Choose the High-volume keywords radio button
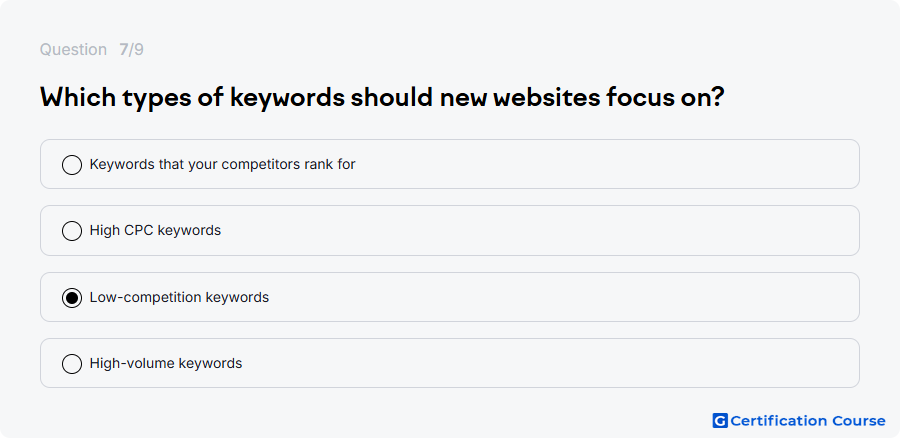The width and height of the screenshot is (900, 438). [x=72, y=364]
